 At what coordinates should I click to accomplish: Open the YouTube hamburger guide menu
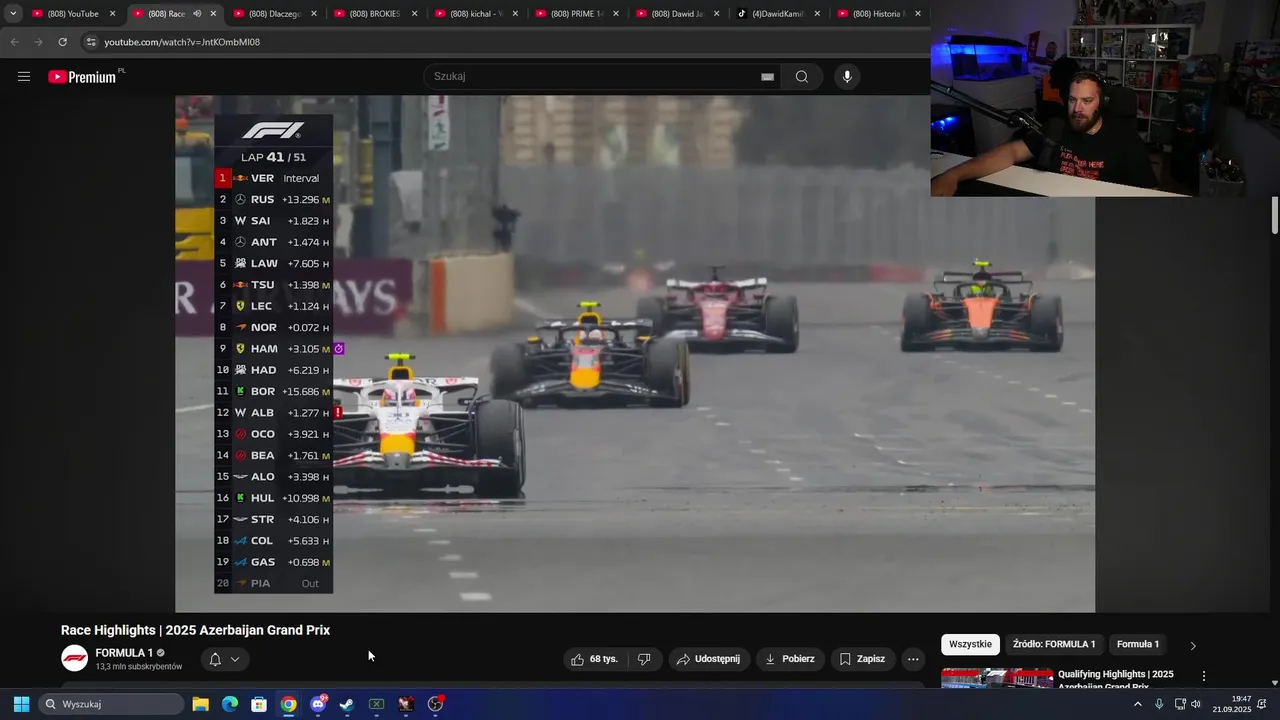point(24,77)
